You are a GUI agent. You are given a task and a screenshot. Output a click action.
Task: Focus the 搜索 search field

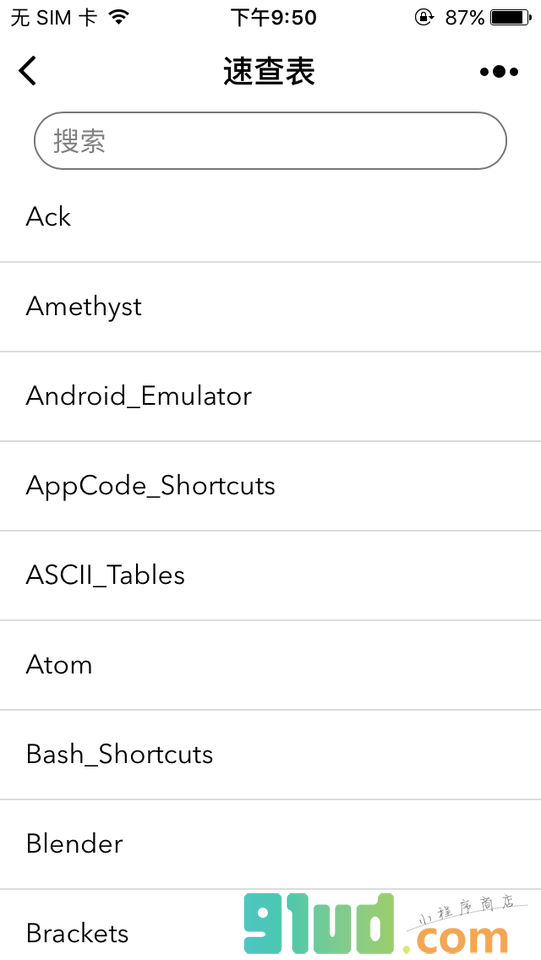[270, 141]
